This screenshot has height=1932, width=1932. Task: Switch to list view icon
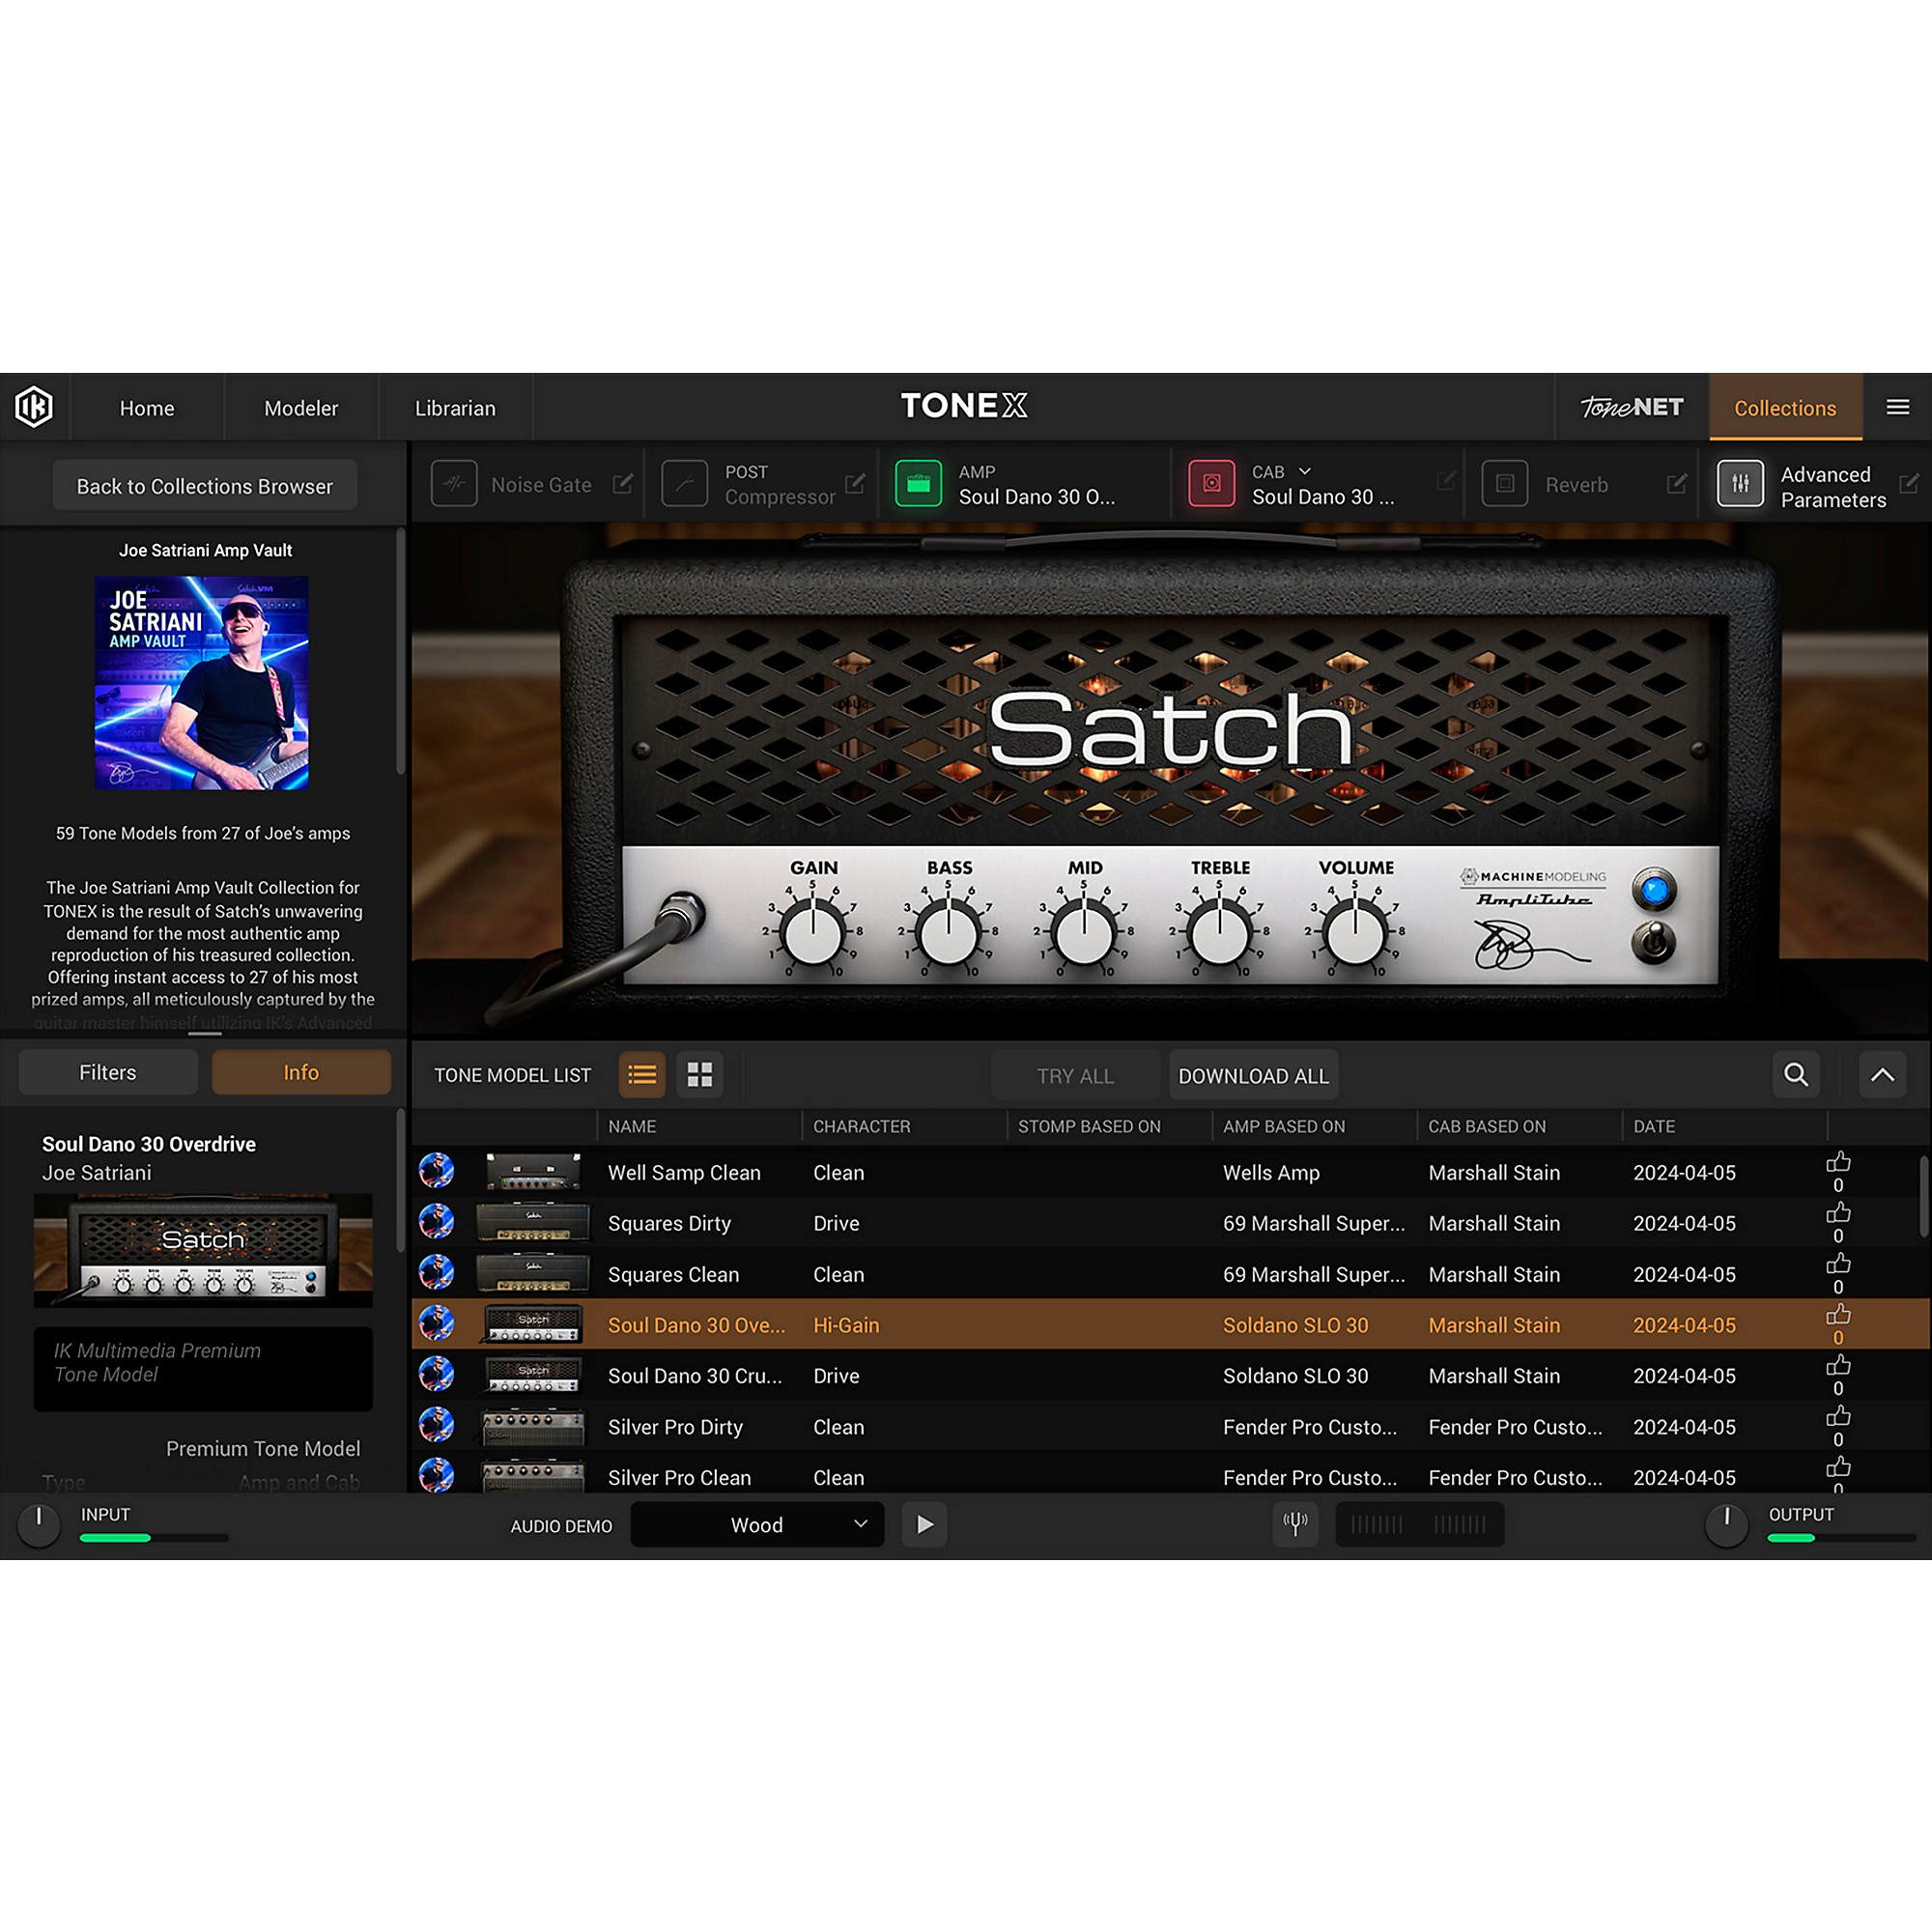coord(642,1075)
